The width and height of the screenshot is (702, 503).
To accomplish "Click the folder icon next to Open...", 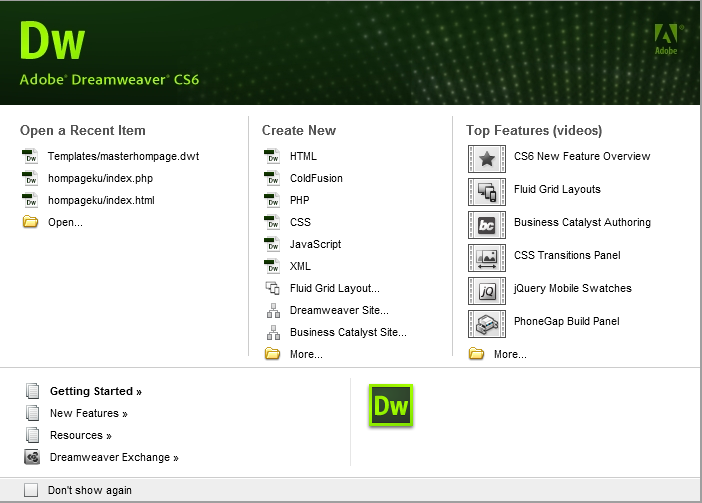I will [30, 222].
